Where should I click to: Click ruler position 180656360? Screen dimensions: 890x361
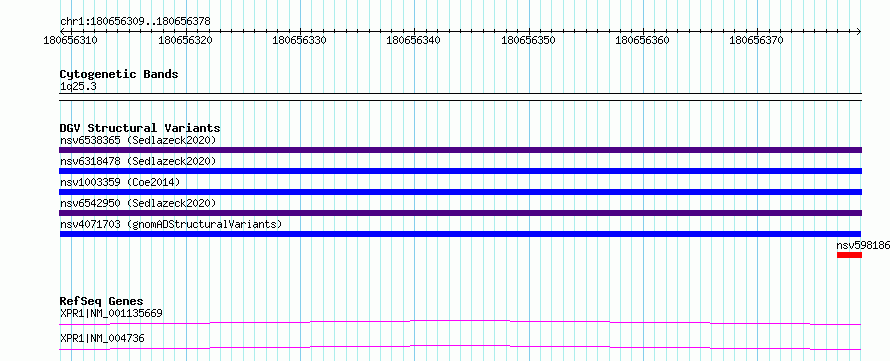click(642, 40)
